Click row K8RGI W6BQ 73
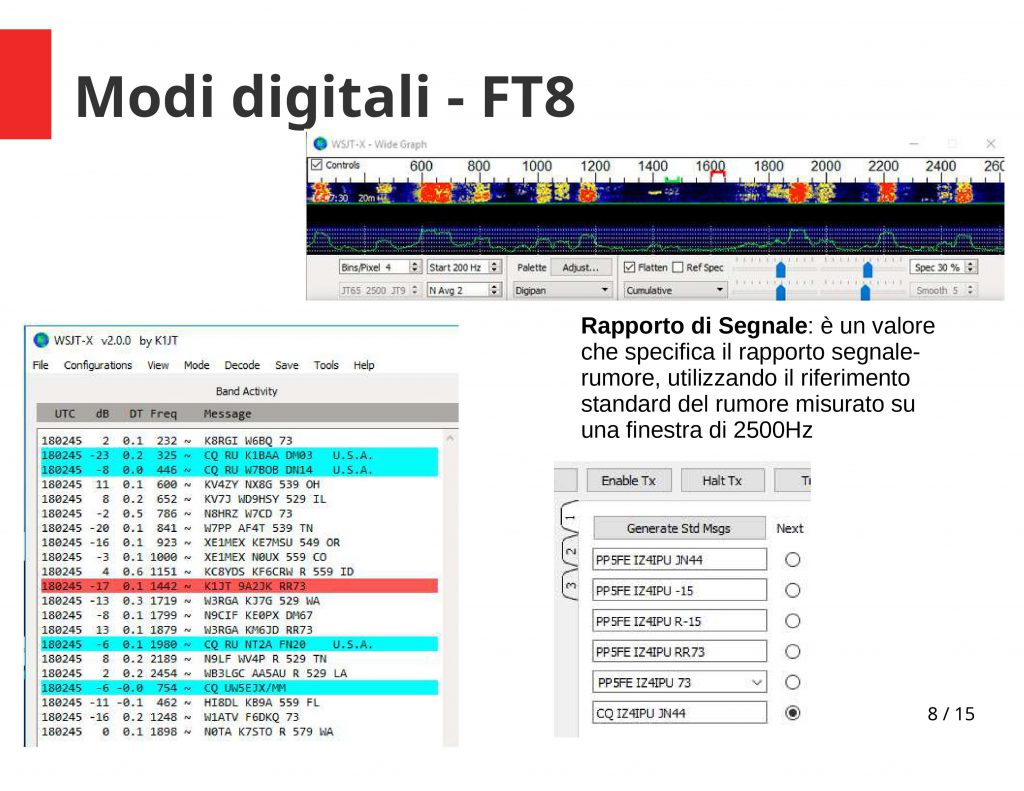The image size is (1024, 791). pyautogui.click(x=239, y=440)
